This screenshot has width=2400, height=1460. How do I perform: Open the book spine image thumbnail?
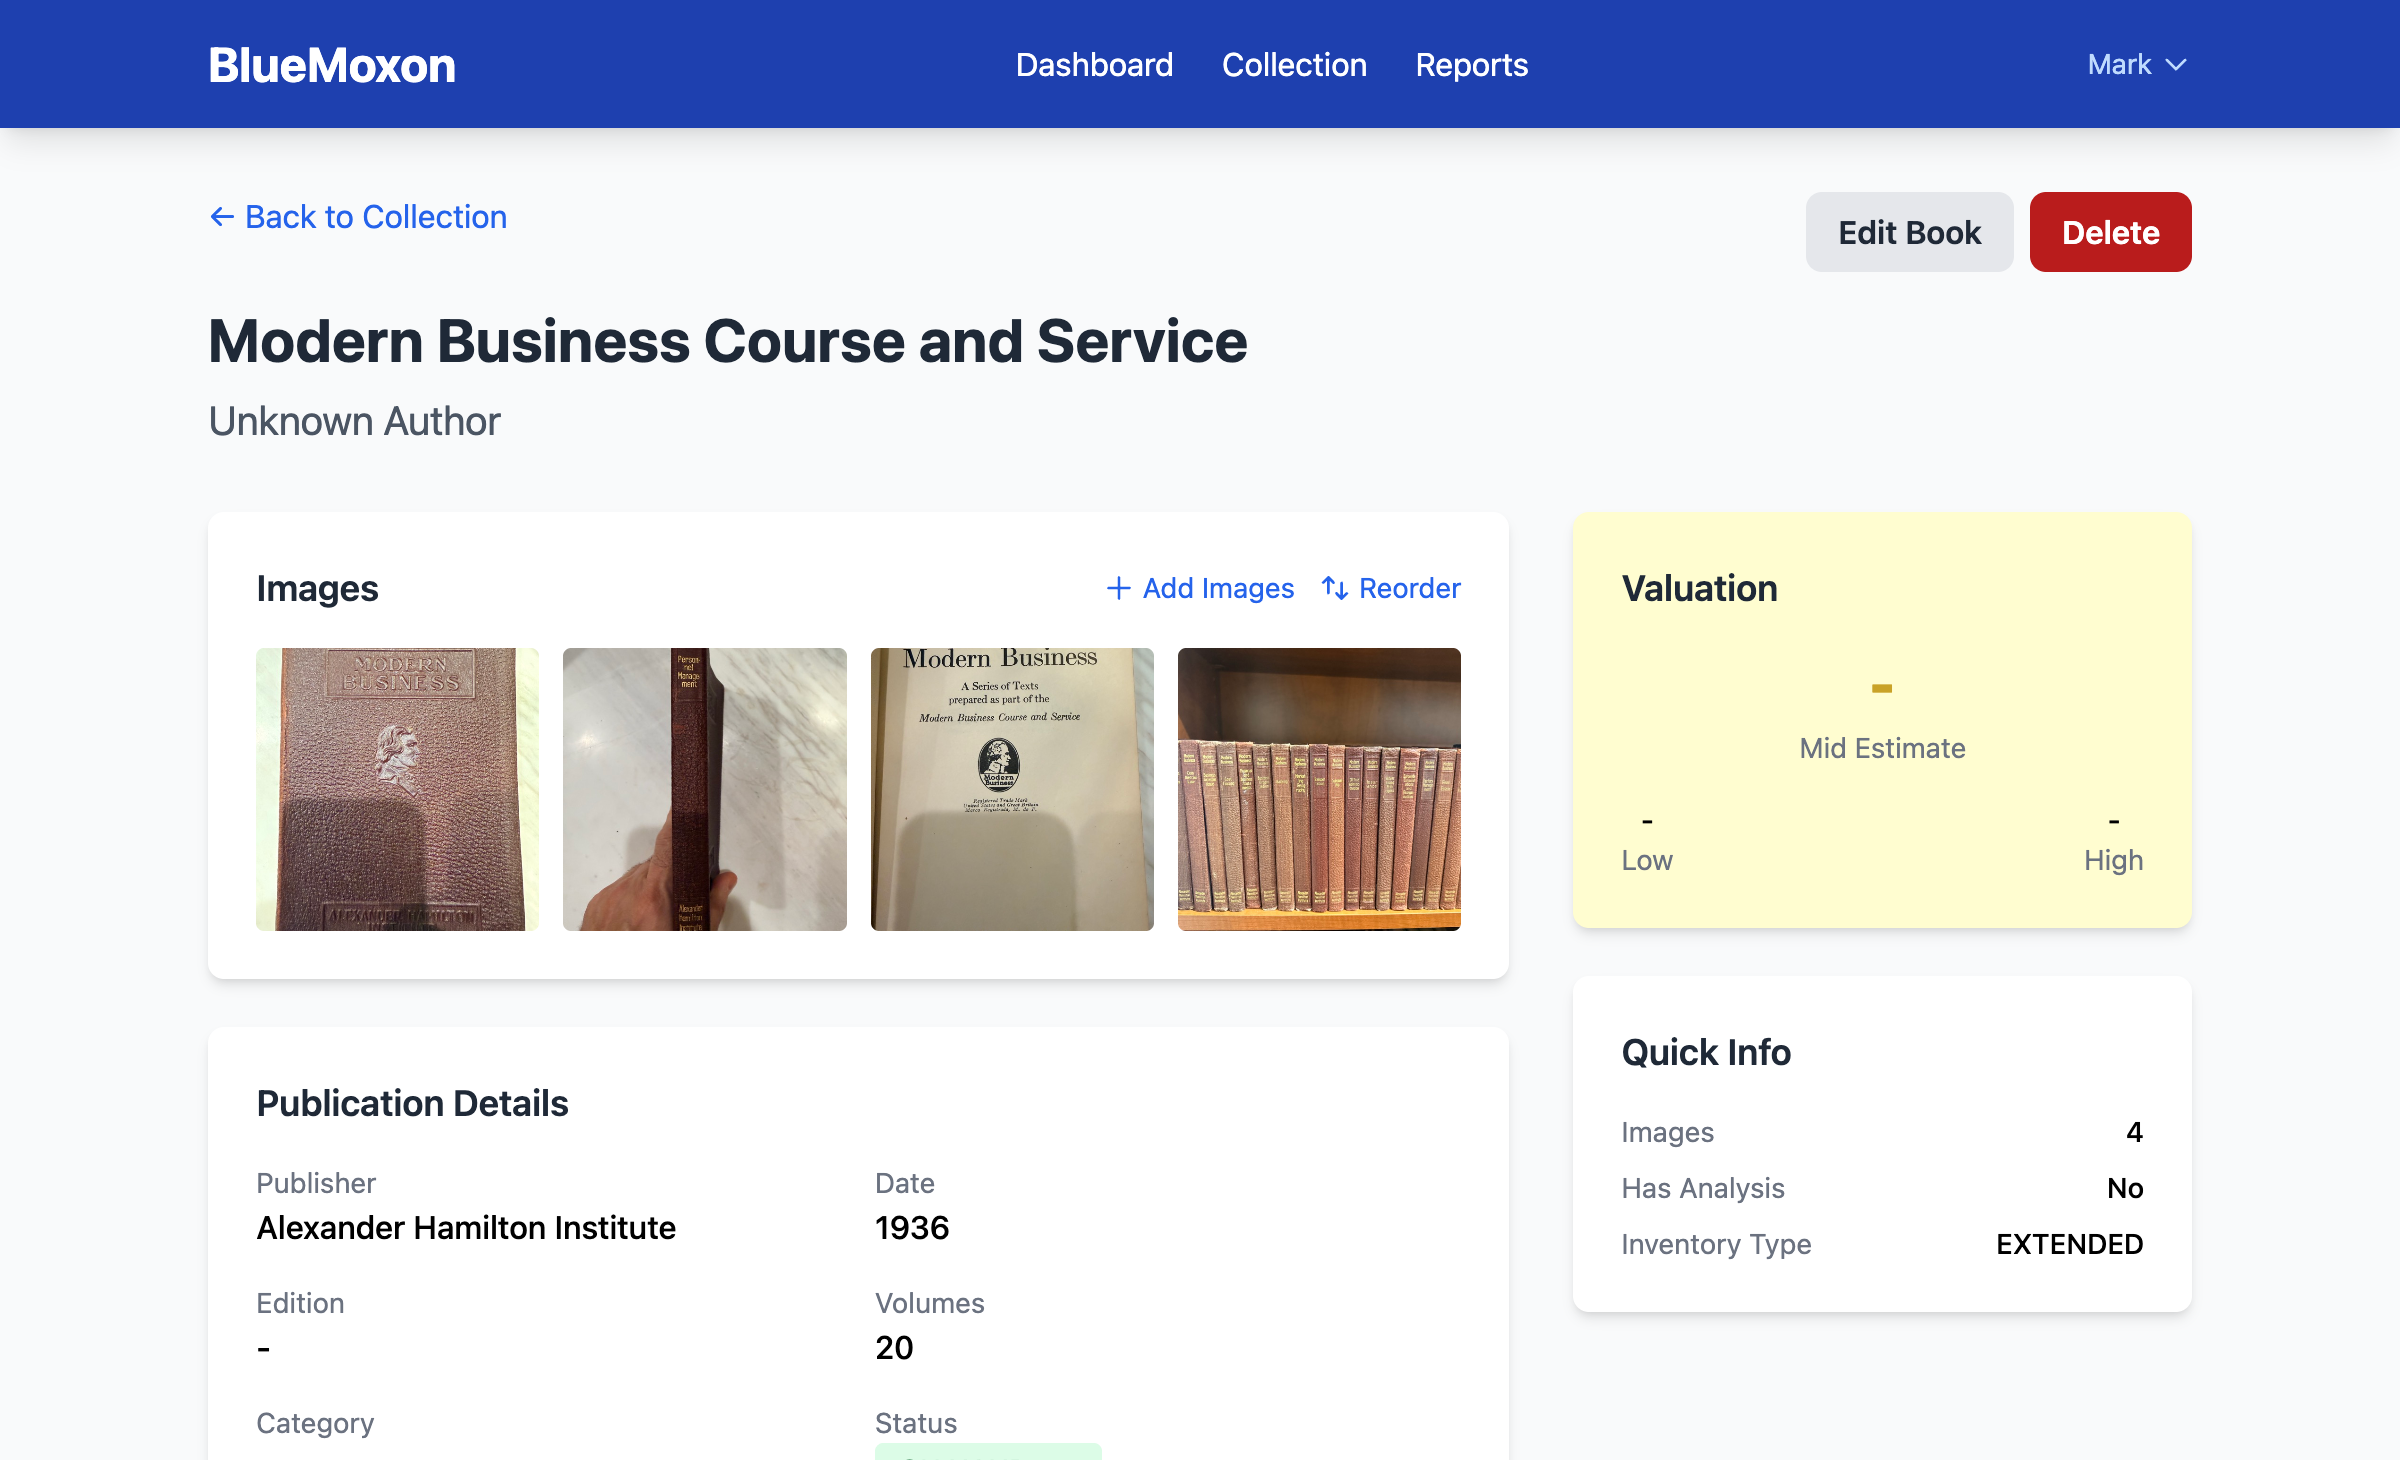[x=704, y=789]
